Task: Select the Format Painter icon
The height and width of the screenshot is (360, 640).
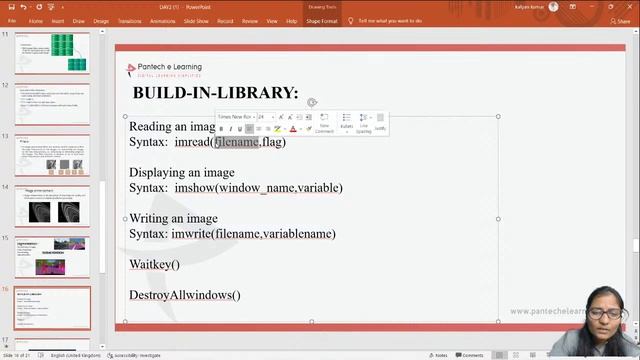Action: click(x=309, y=129)
